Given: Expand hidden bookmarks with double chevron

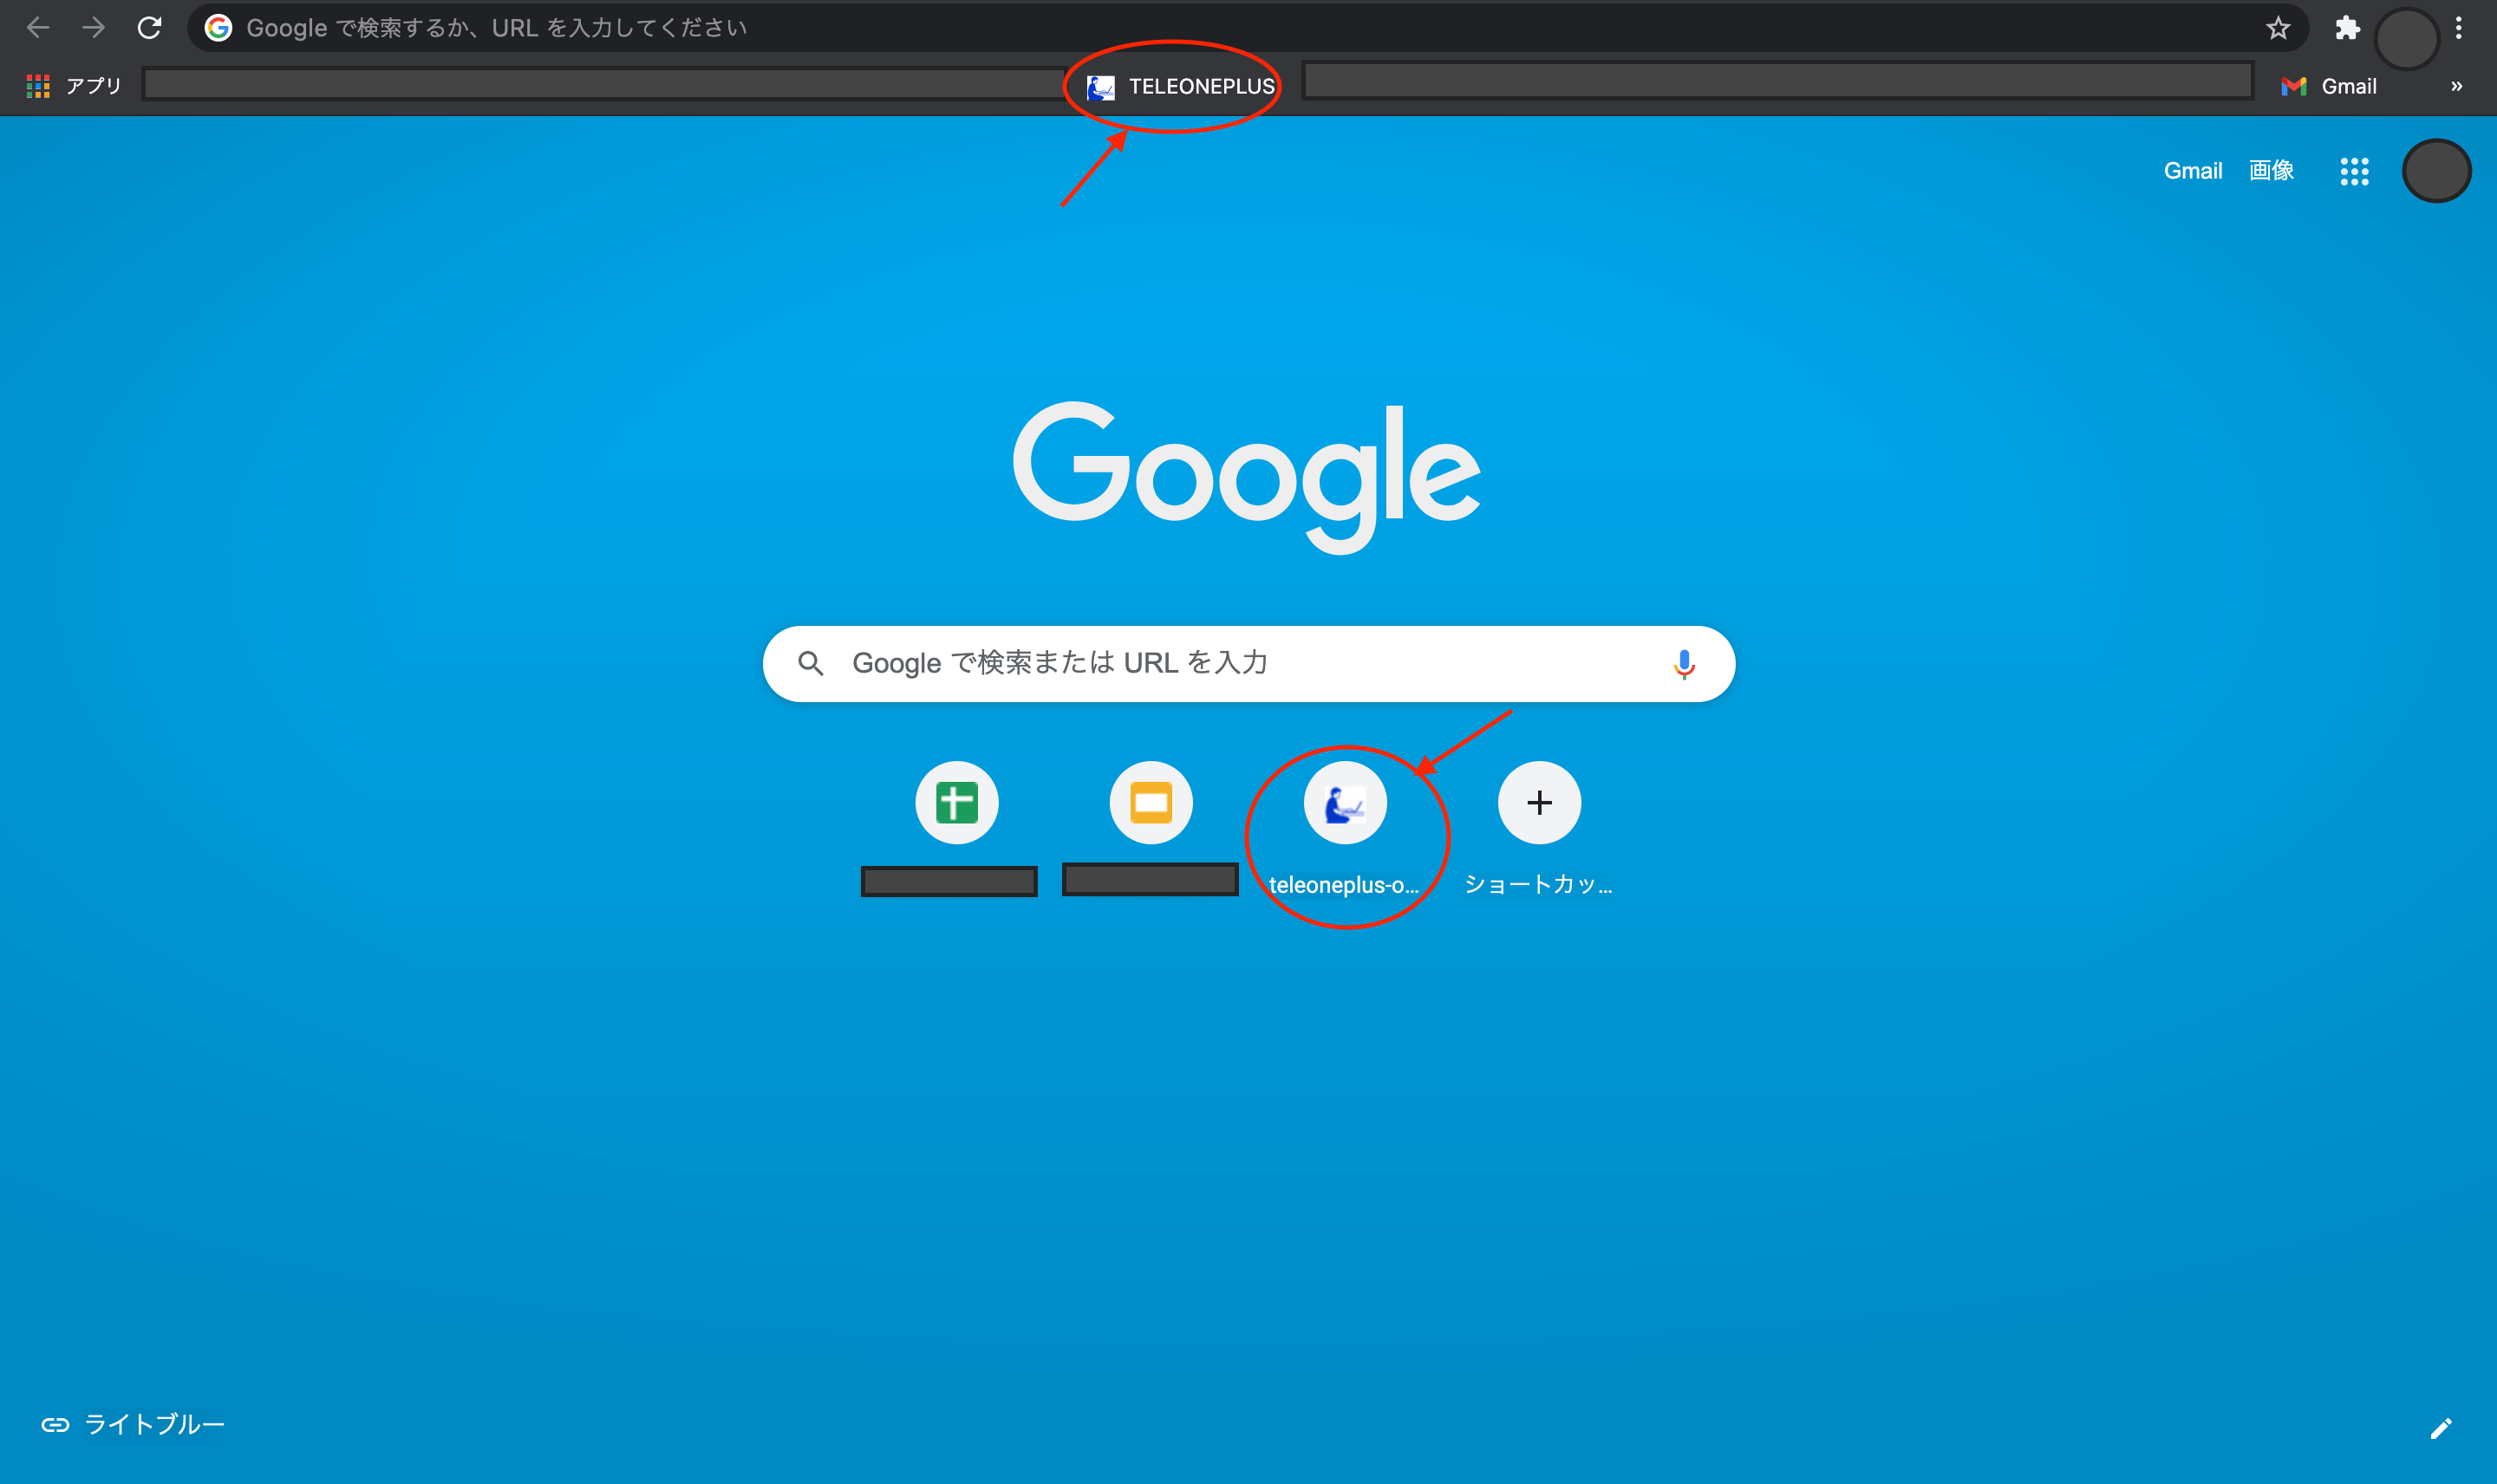Looking at the screenshot, I should tap(2456, 87).
